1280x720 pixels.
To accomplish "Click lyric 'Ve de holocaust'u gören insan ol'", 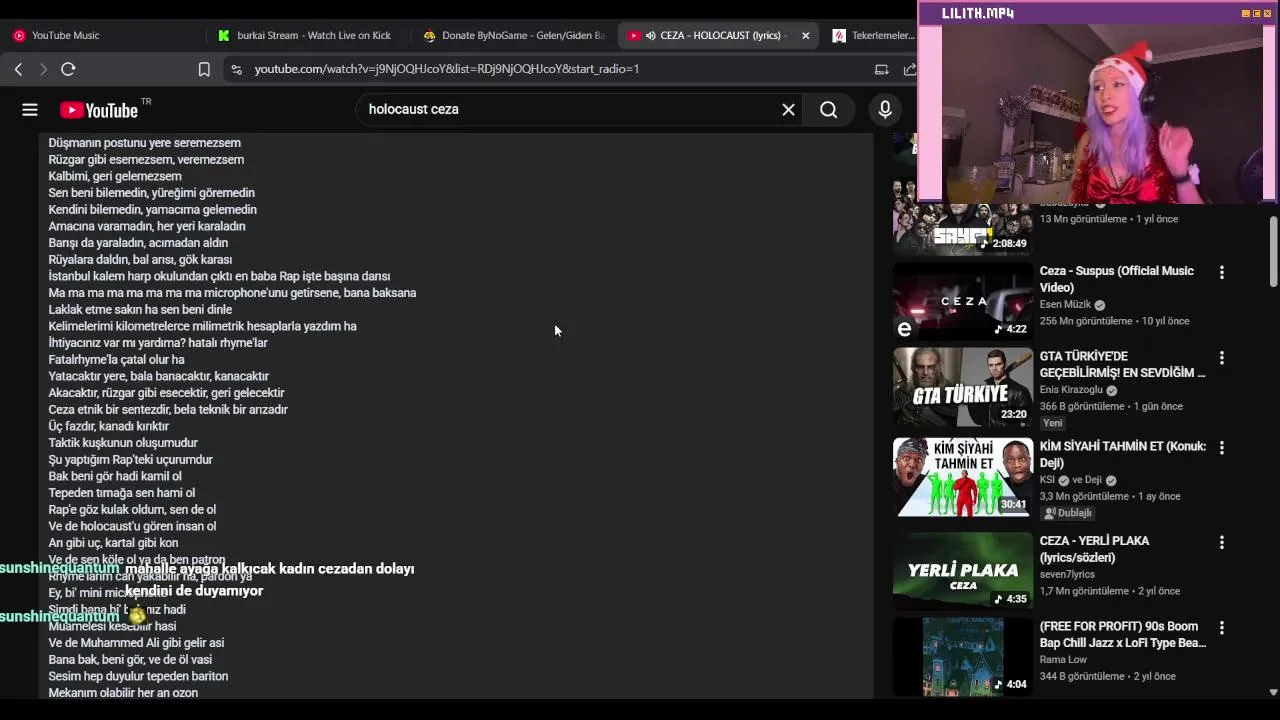I will 132,526.
